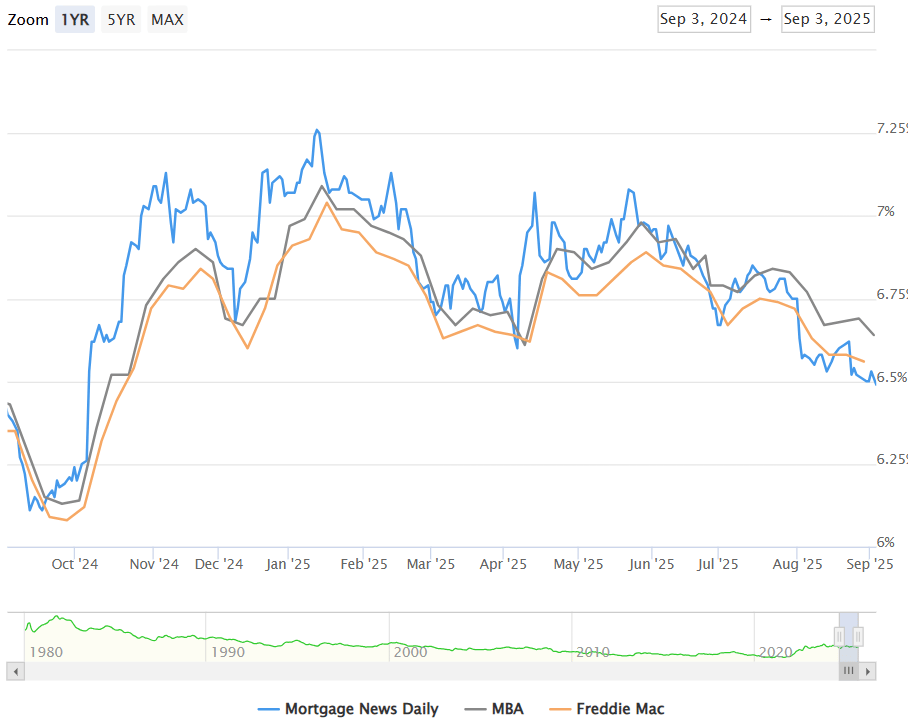Click the right navigator range handle
Image resolution: width=908 pixels, height=728 pixels.
pyautogui.click(x=858, y=636)
